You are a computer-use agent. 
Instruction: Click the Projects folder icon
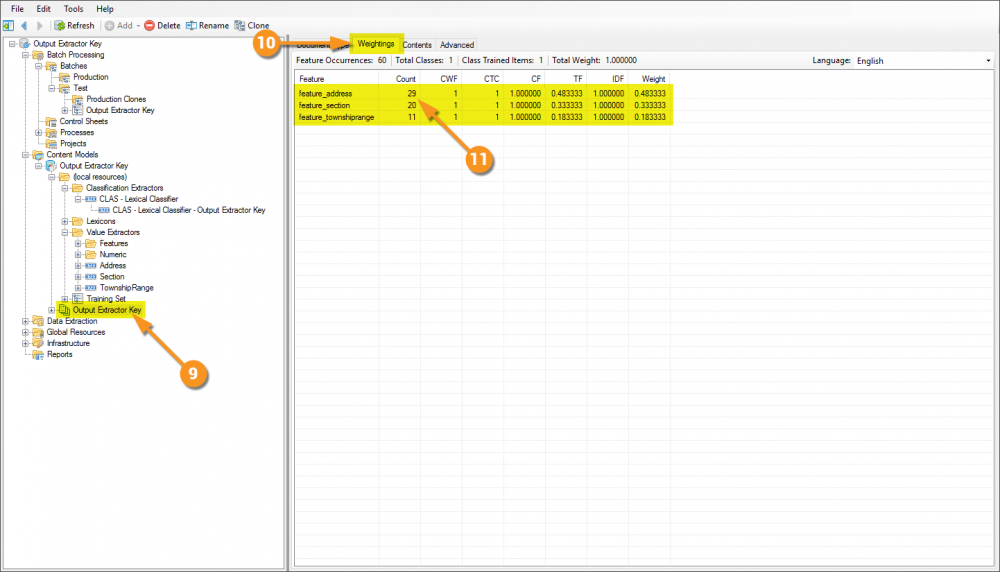51,143
